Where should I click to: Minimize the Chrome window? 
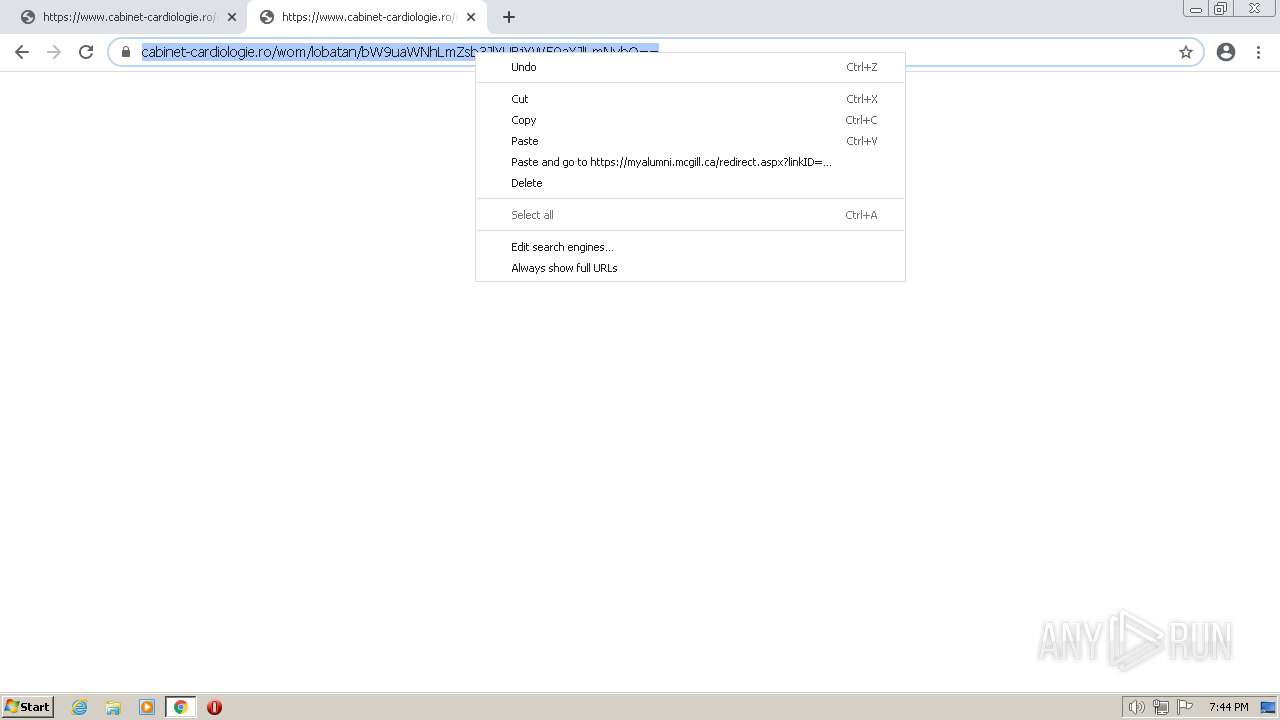click(x=1196, y=8)
